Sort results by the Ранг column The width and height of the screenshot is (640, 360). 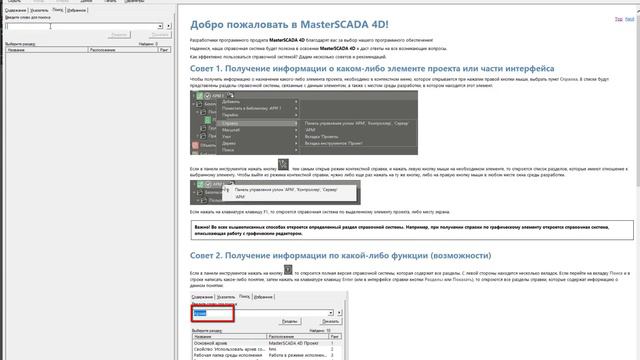(164, 50)
